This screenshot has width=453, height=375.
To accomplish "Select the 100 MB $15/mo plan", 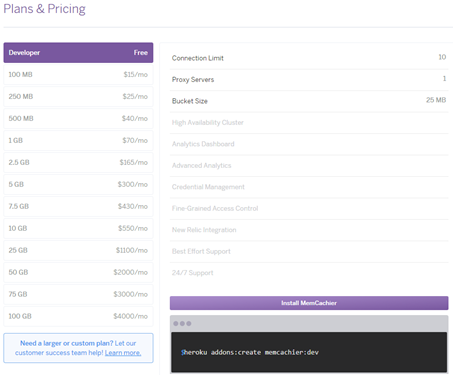I will click(x=78, y=74).
